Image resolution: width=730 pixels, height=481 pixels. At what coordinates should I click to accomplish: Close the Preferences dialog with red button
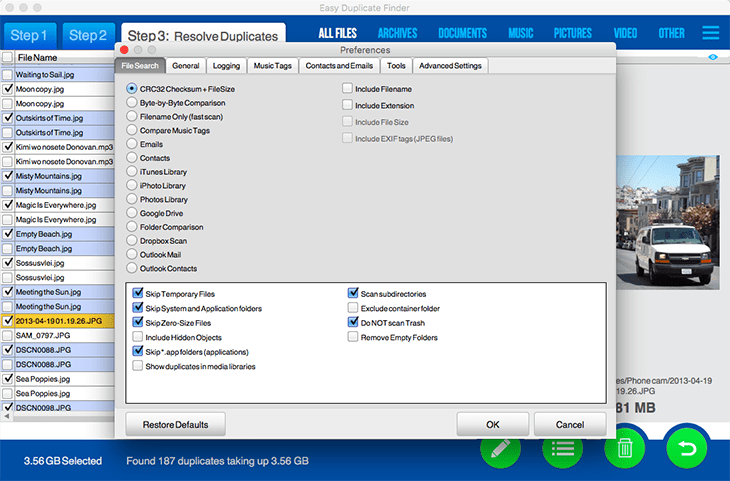pos(124,49)
